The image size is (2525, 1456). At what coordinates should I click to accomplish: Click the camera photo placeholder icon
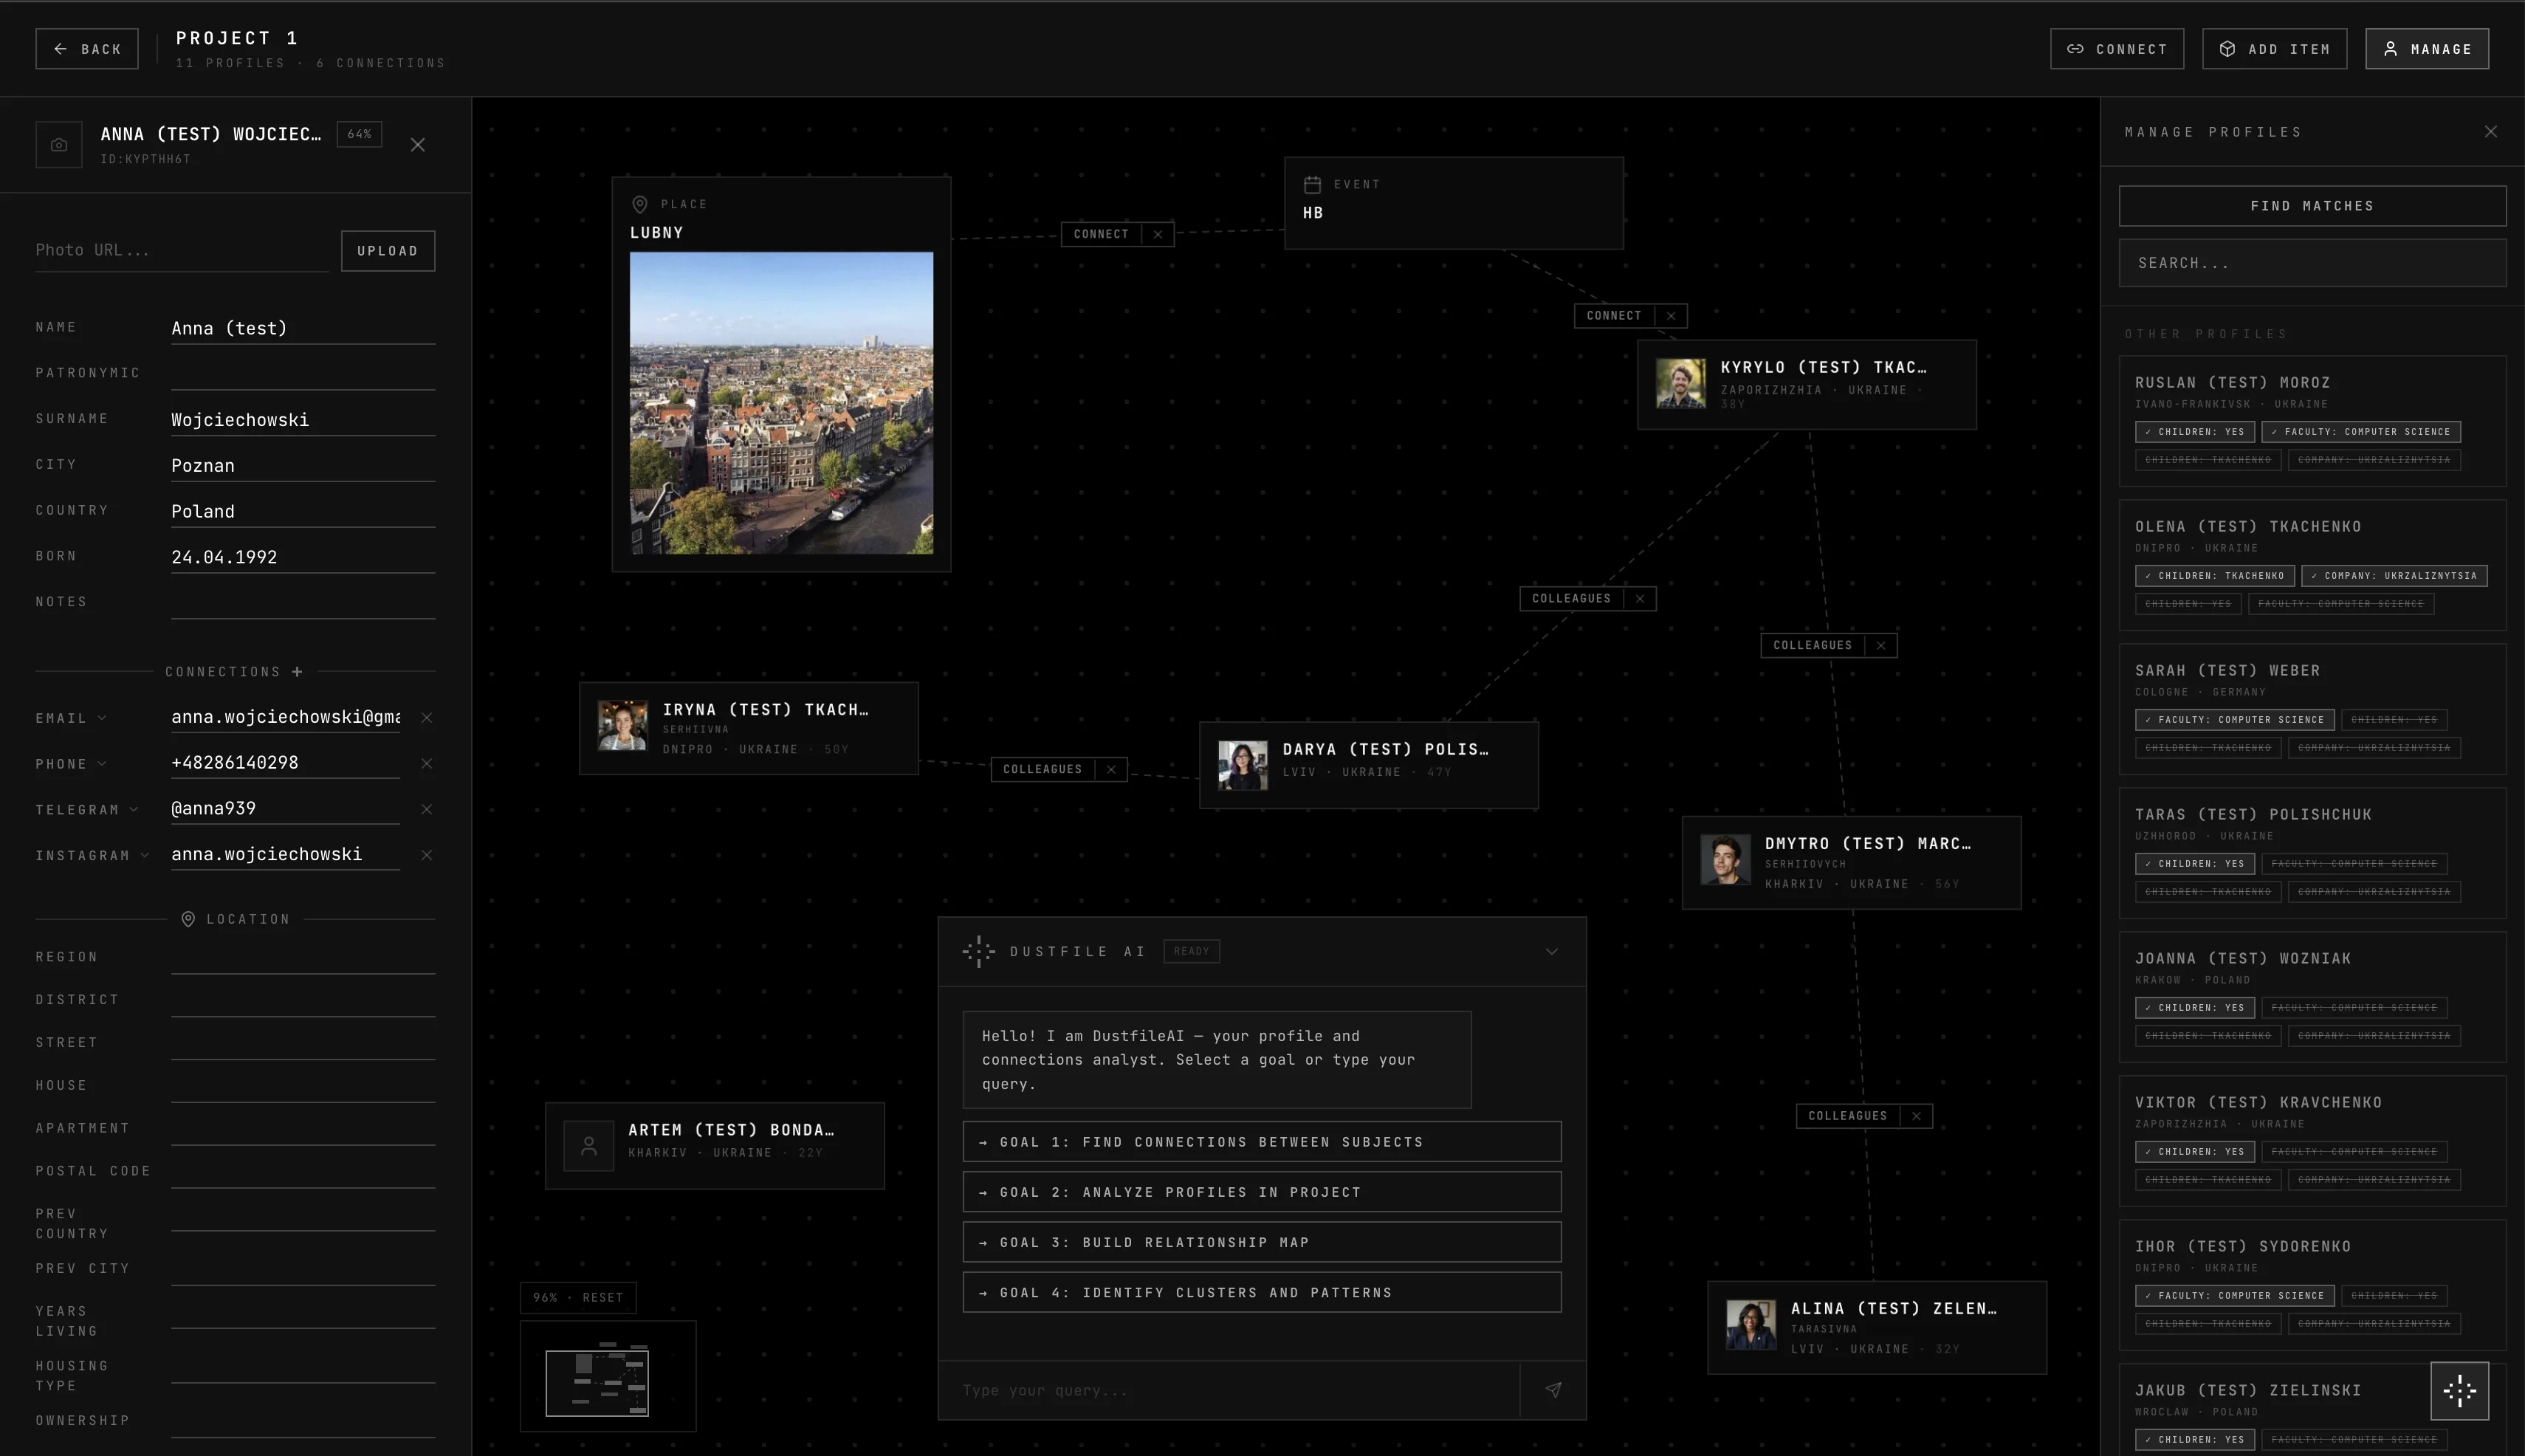(59, 145)
